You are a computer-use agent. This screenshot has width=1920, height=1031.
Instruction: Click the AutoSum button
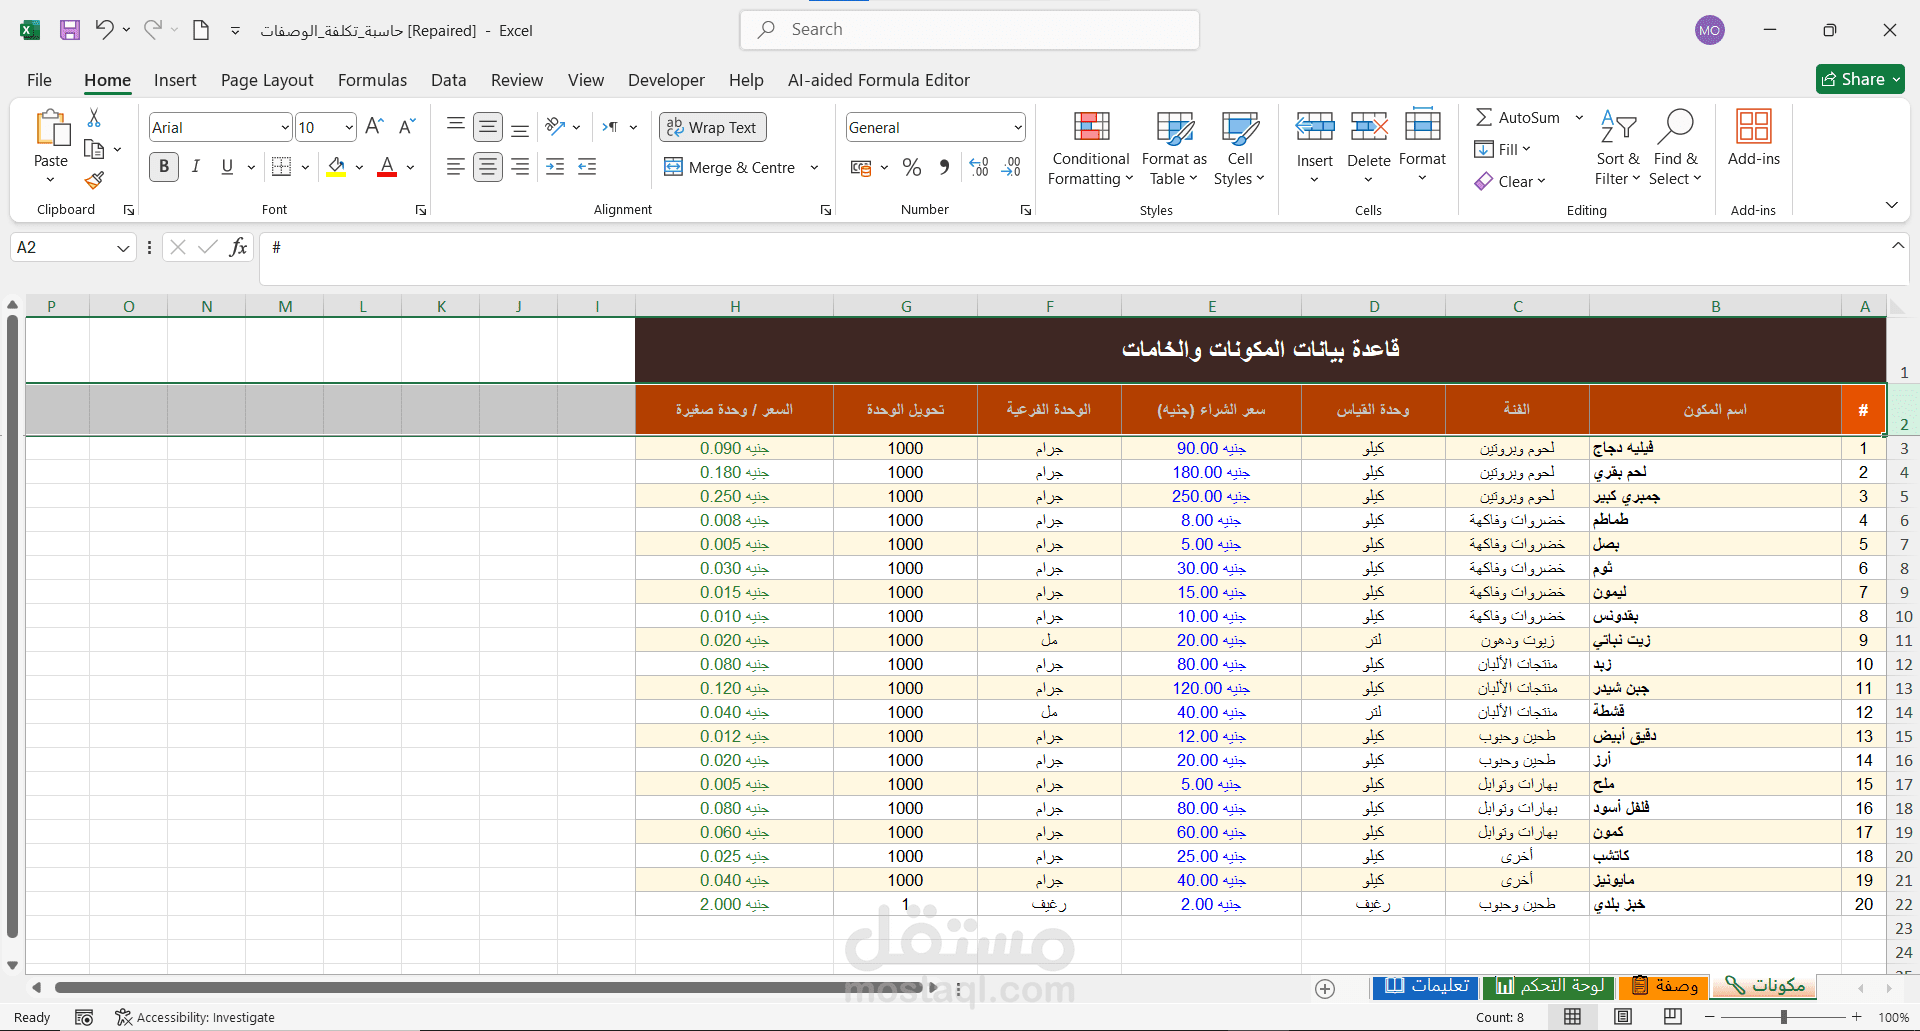[x=1517, y=118]
